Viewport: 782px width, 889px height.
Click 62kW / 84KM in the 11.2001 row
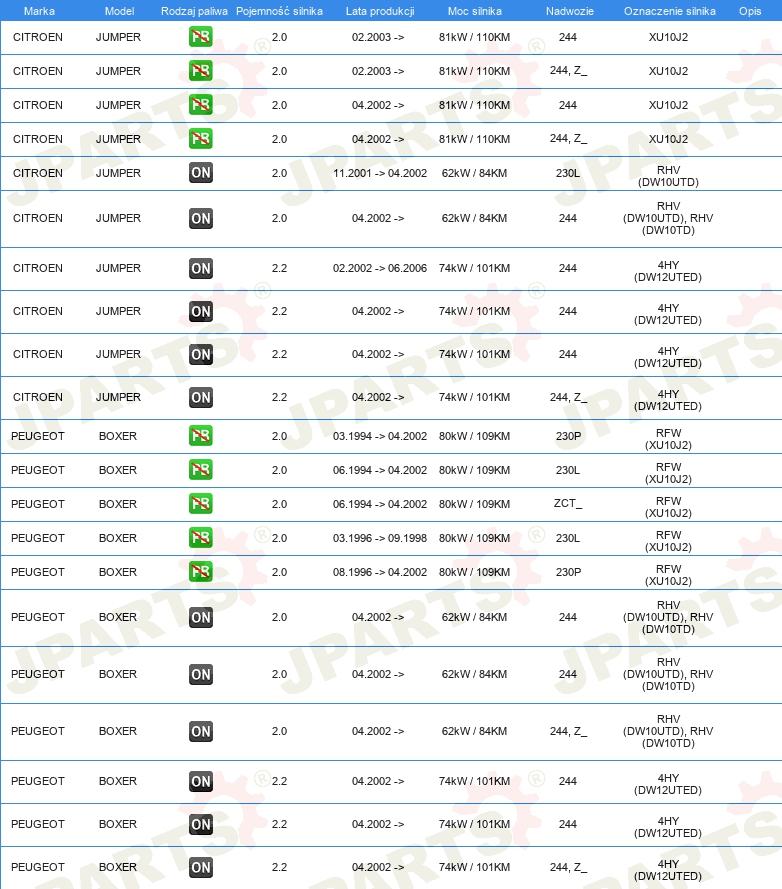475,173
